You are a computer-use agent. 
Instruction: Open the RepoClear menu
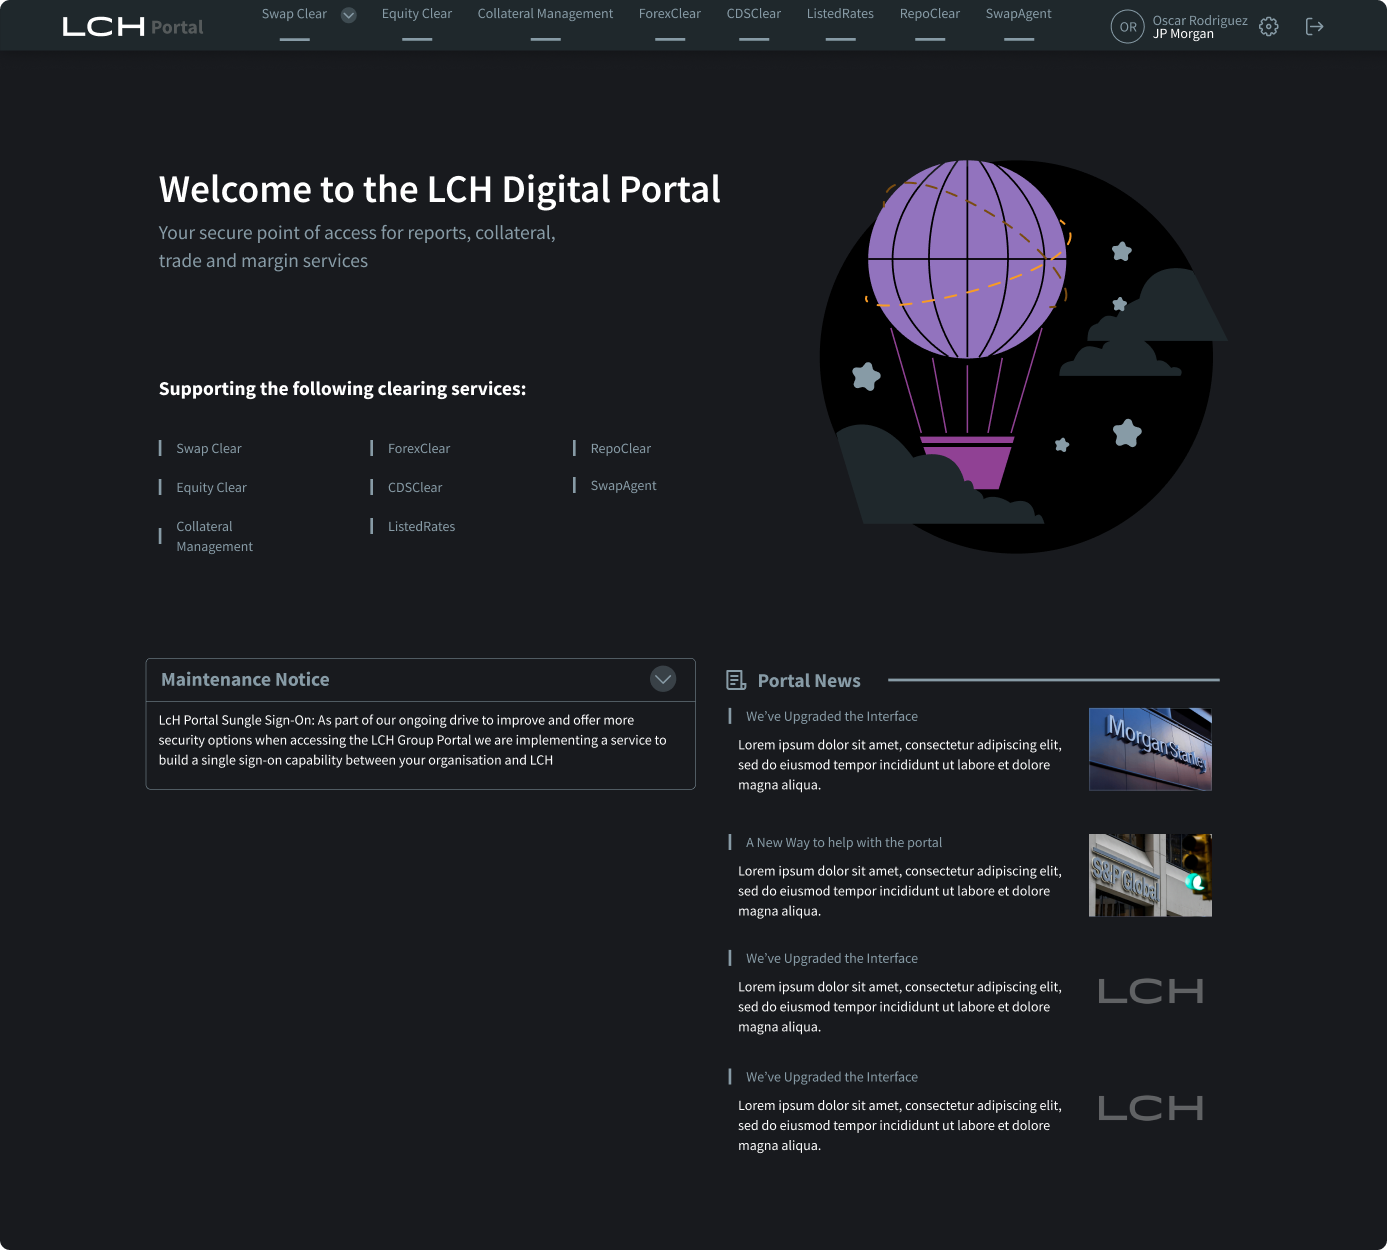coord(930,14)
